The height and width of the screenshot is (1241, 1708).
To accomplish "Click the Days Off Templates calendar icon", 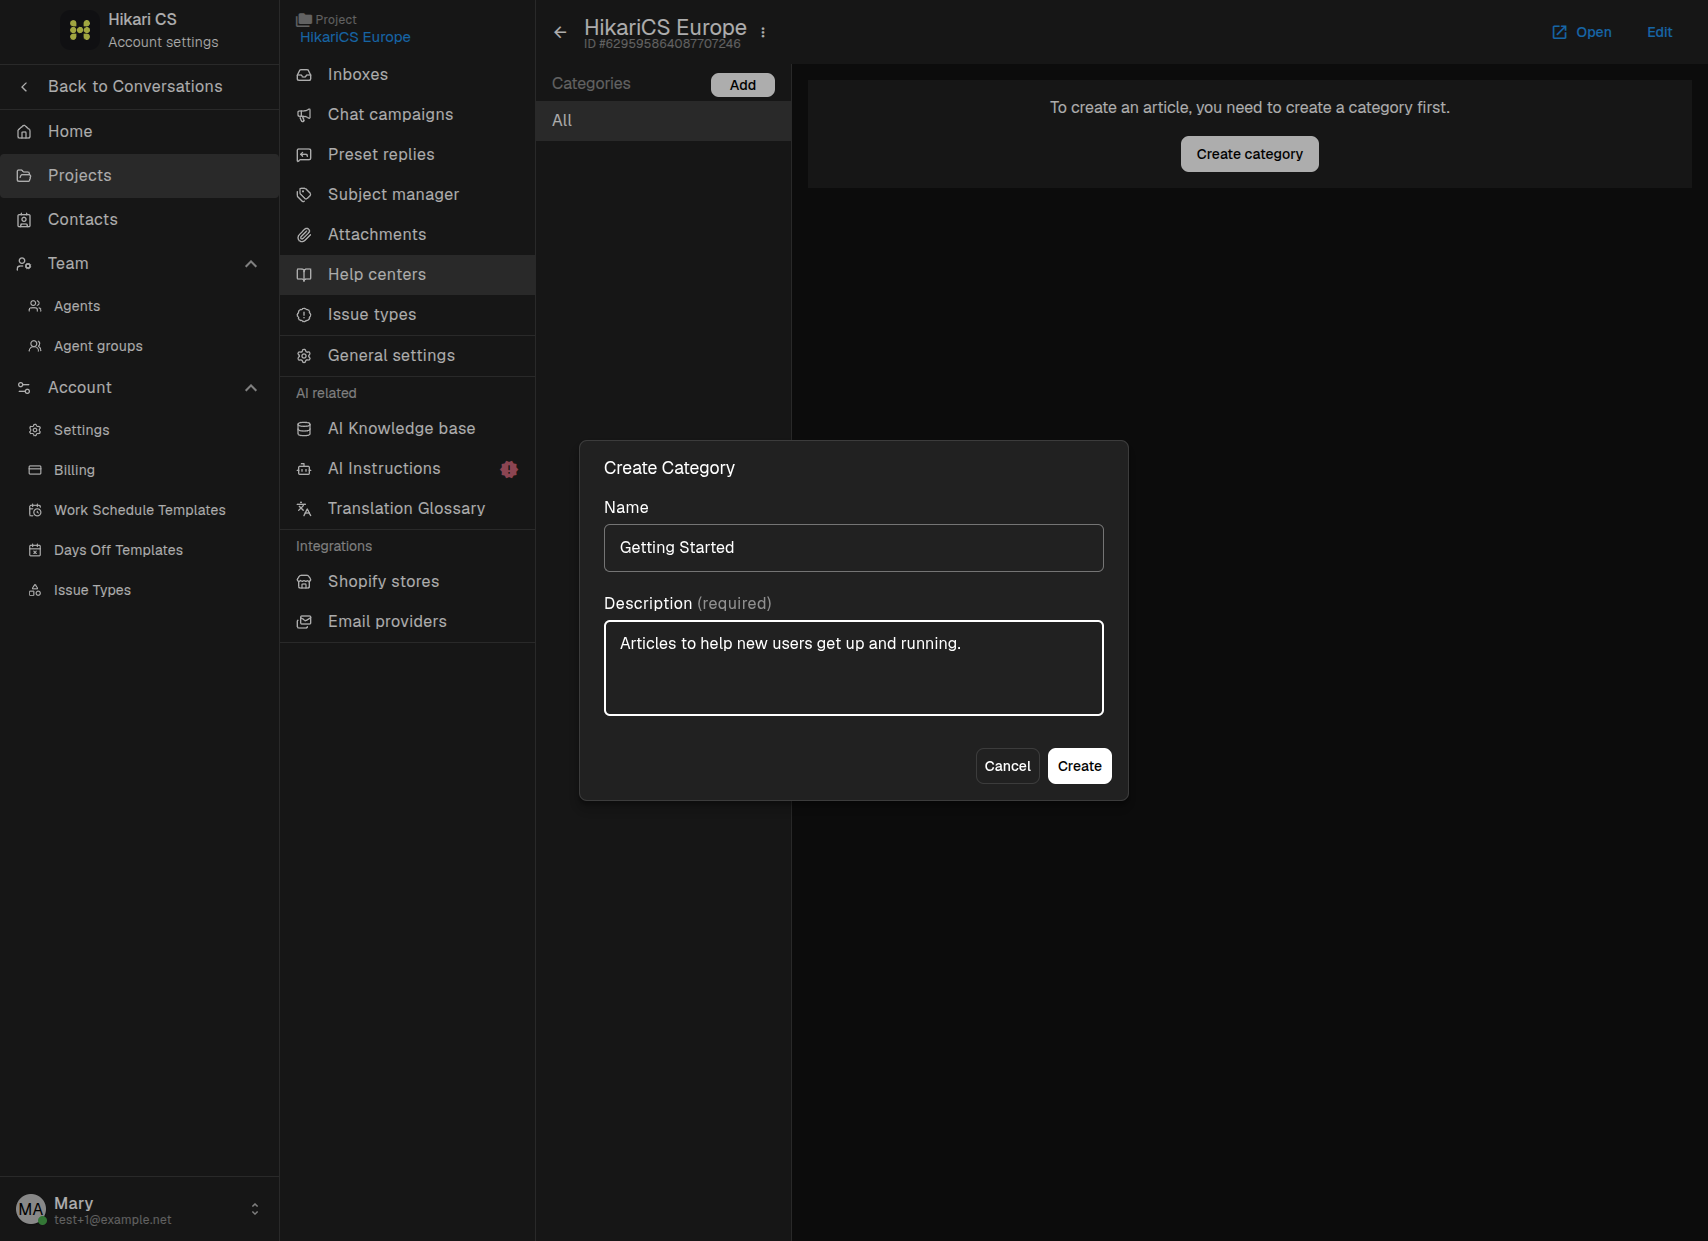I will coord(35,550).
